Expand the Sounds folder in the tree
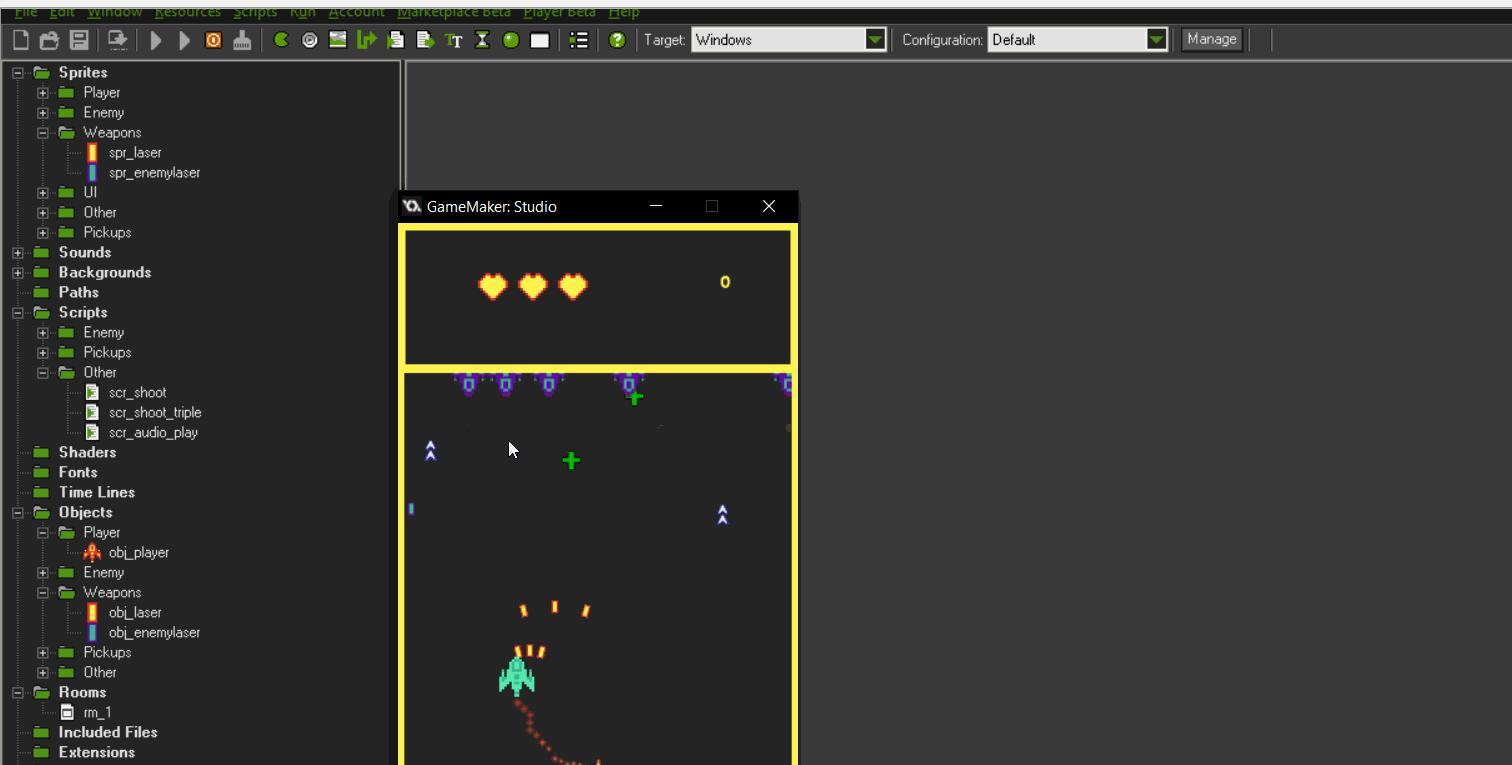The width and height of the screenshot is (1512, 765). tap(18, 253)
